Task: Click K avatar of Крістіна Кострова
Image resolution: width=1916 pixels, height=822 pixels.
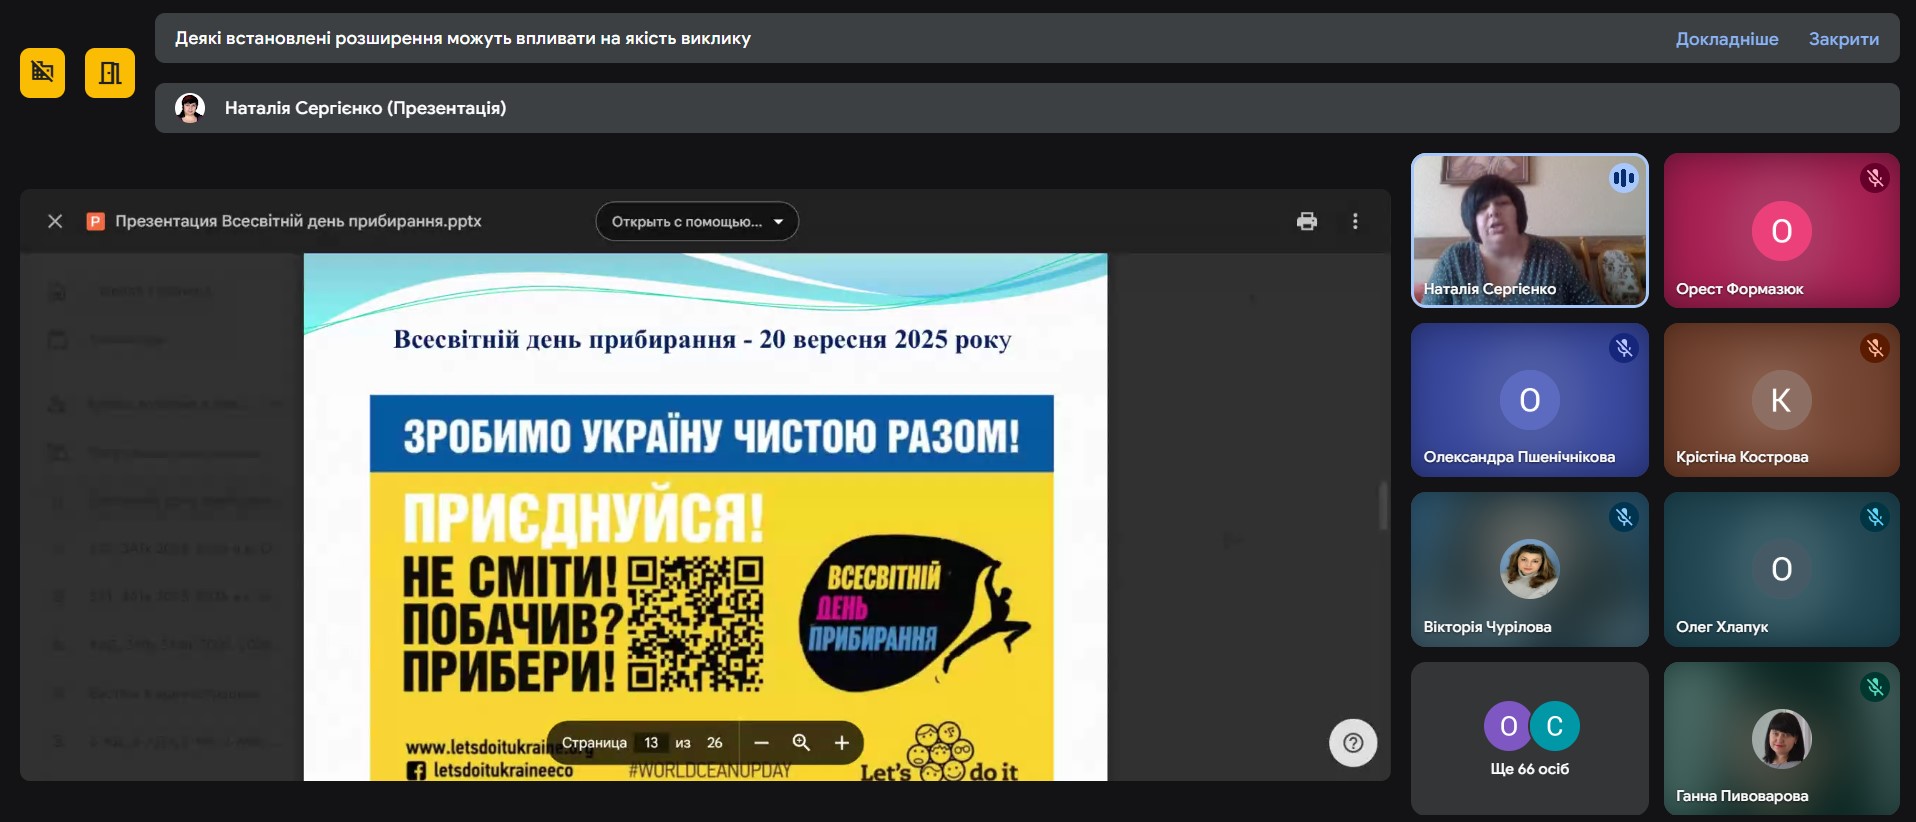Action: pyautogui.click(x=1781, y=400)
